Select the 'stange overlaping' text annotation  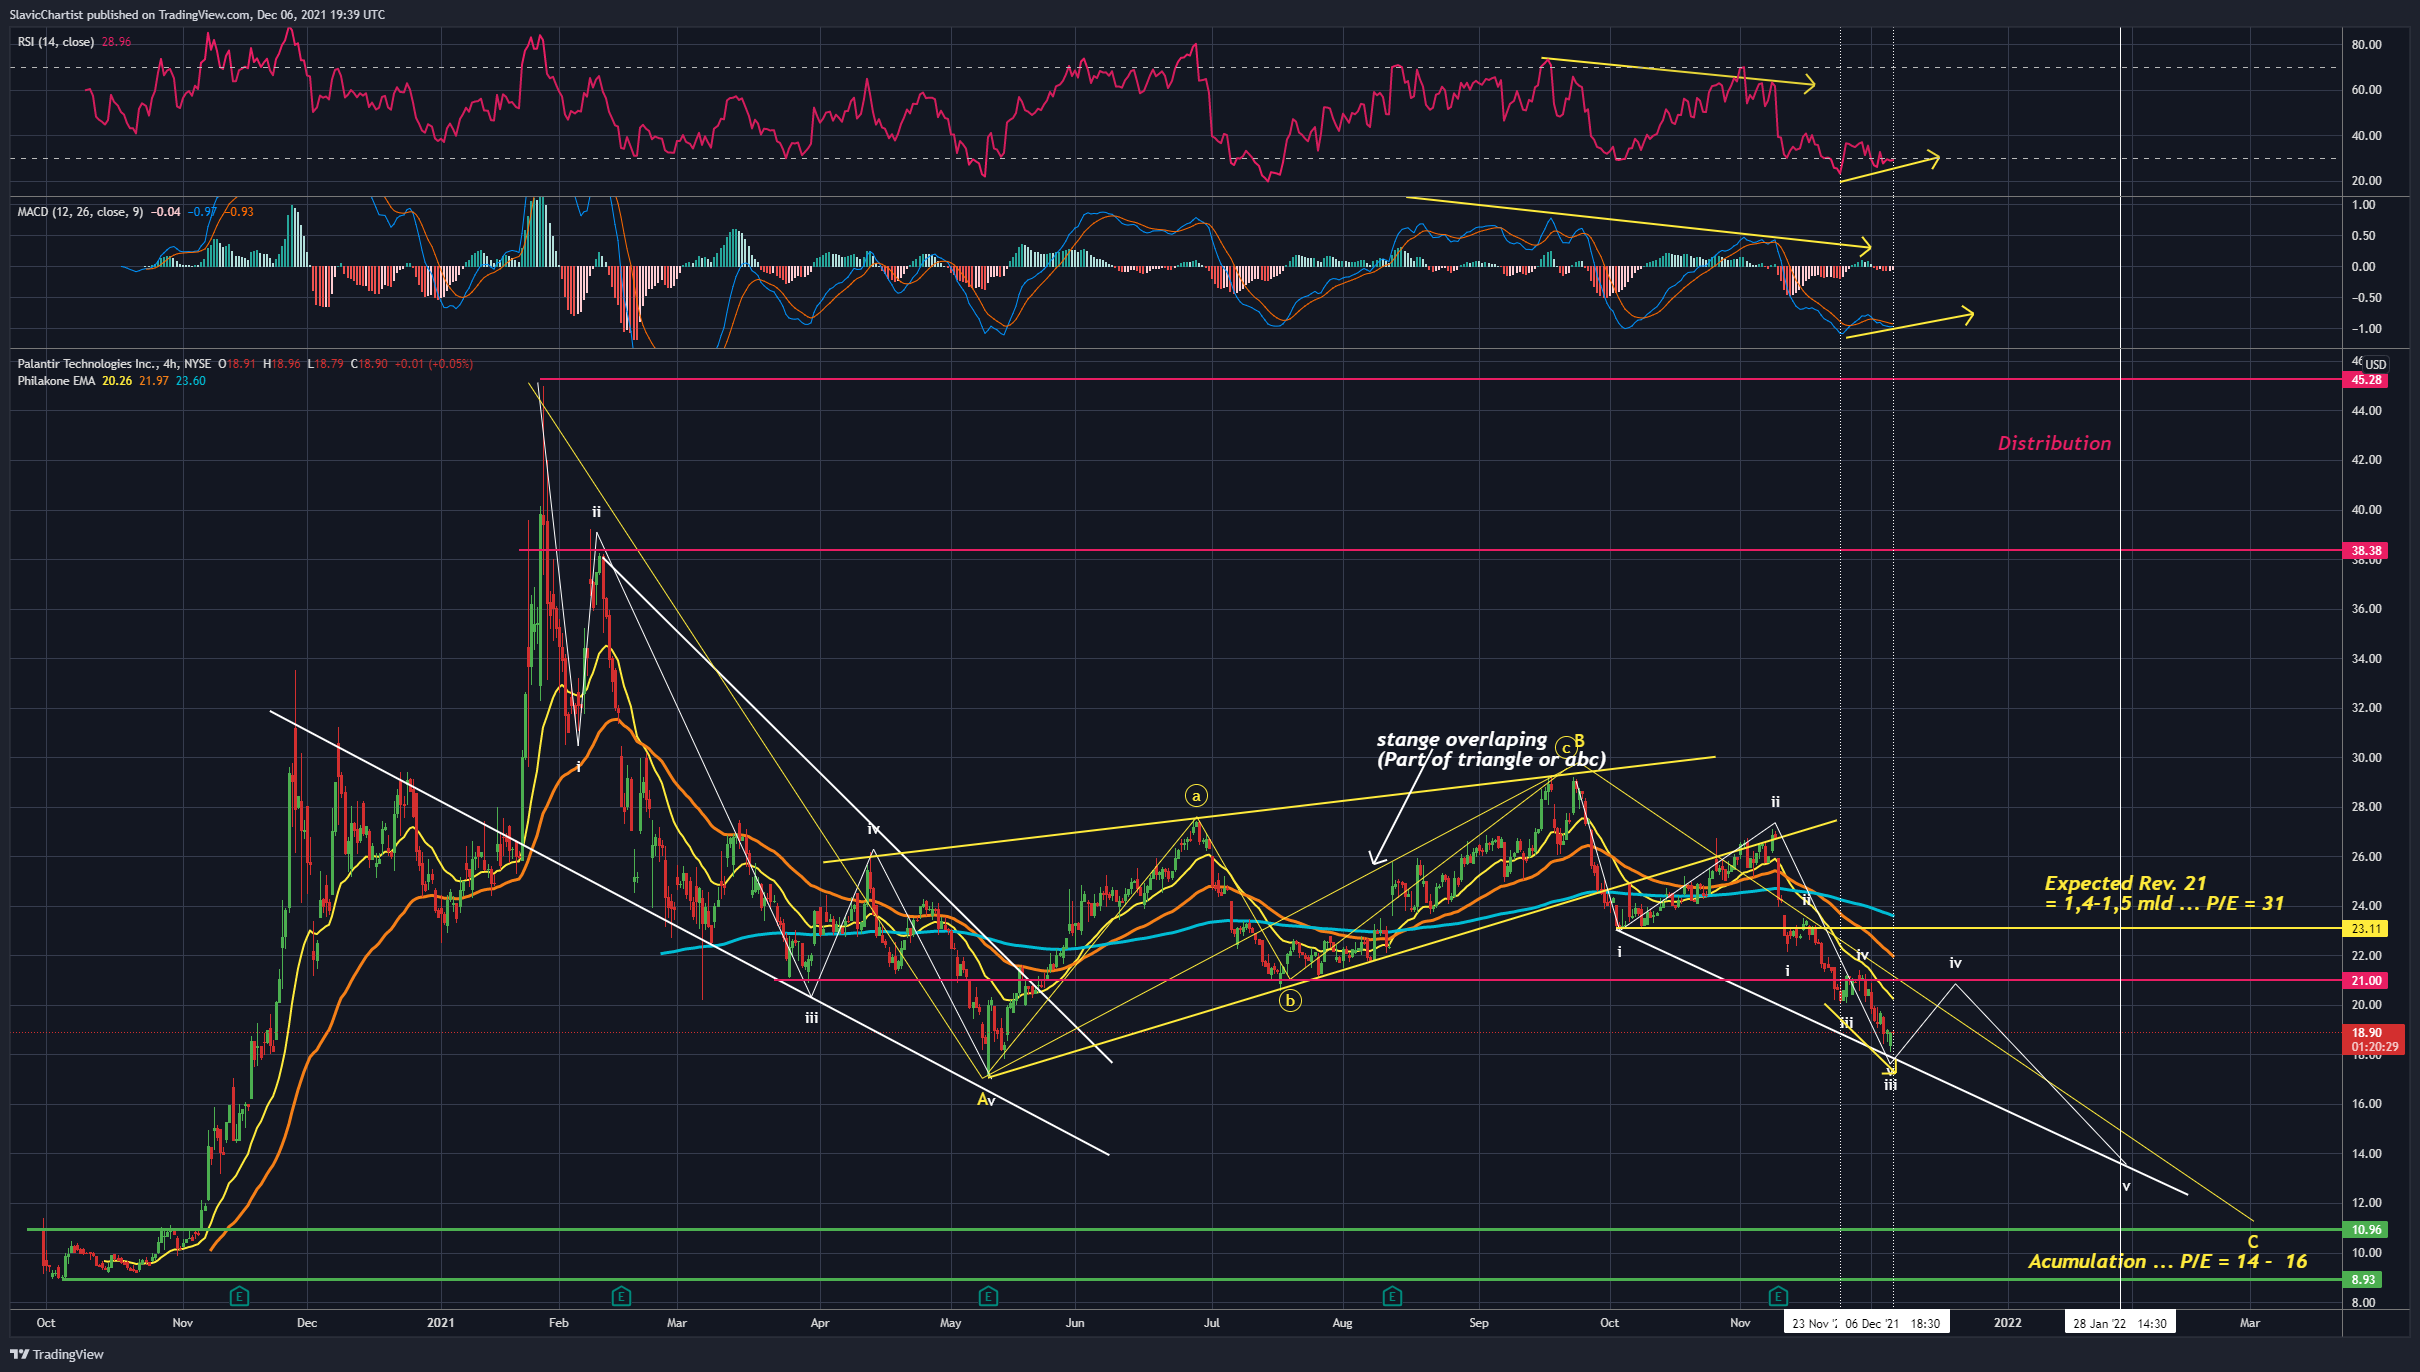pos(1461,739)
